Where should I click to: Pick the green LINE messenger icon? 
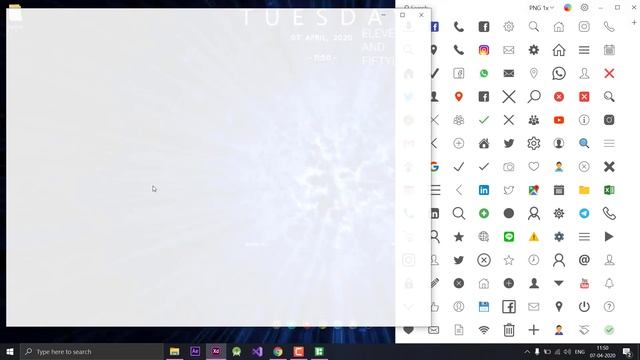coord(509,237)
